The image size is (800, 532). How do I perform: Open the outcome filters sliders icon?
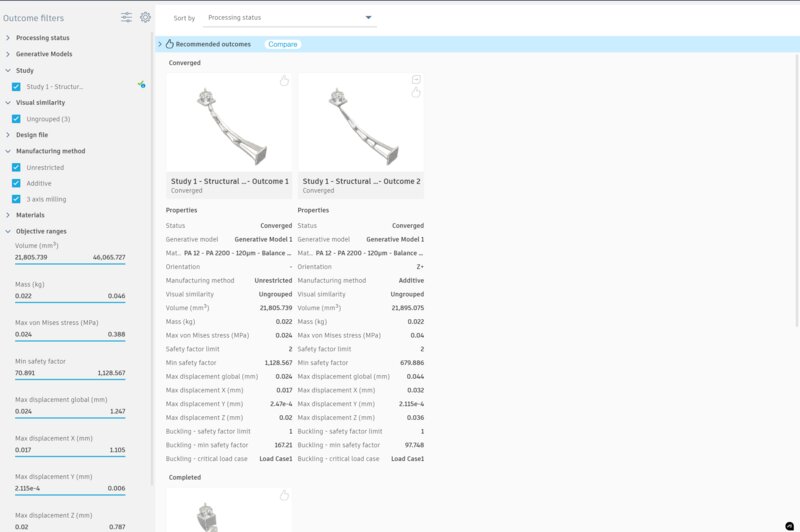point(126,17)
